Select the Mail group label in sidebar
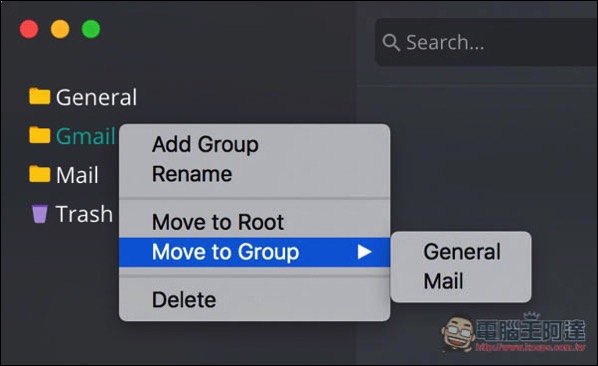This screenshot has height=366, width=598. coord(77,175)
